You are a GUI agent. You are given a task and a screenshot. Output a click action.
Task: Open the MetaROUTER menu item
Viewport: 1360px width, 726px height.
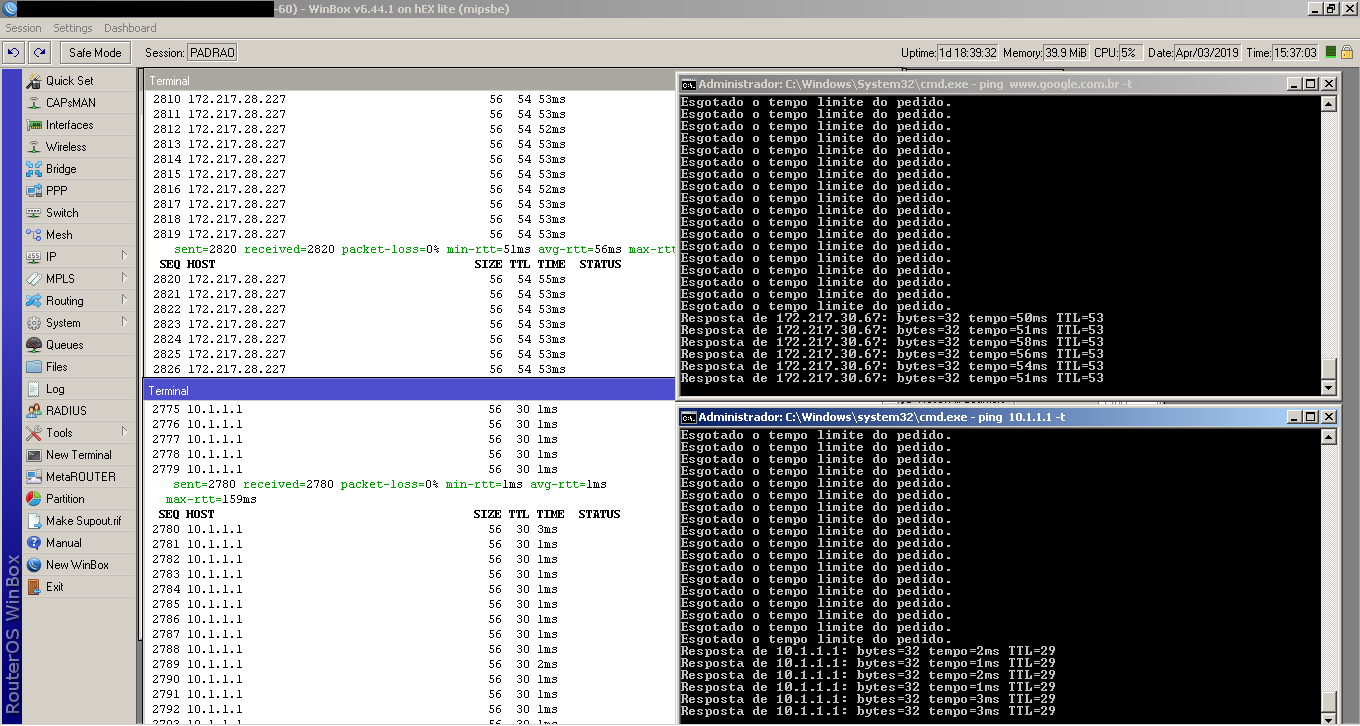tap(78, 477)
